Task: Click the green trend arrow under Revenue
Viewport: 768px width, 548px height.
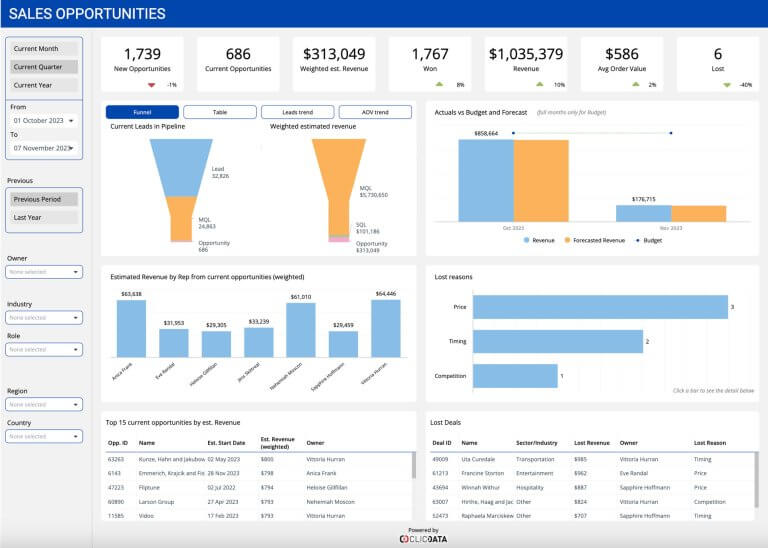Action: (x=539, y=85)
